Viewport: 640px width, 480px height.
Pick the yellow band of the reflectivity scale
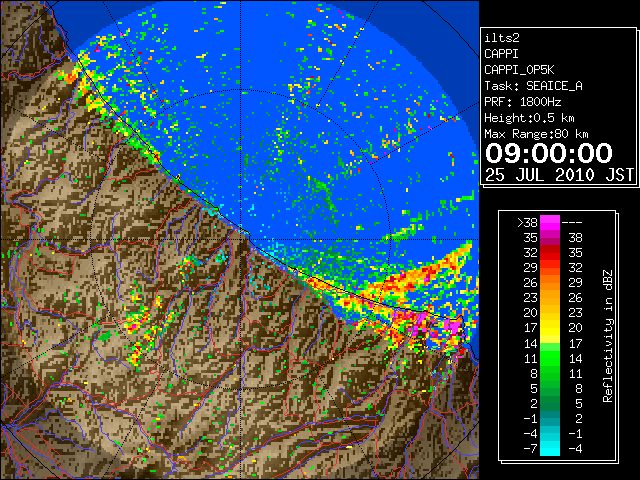pos(550,328)
